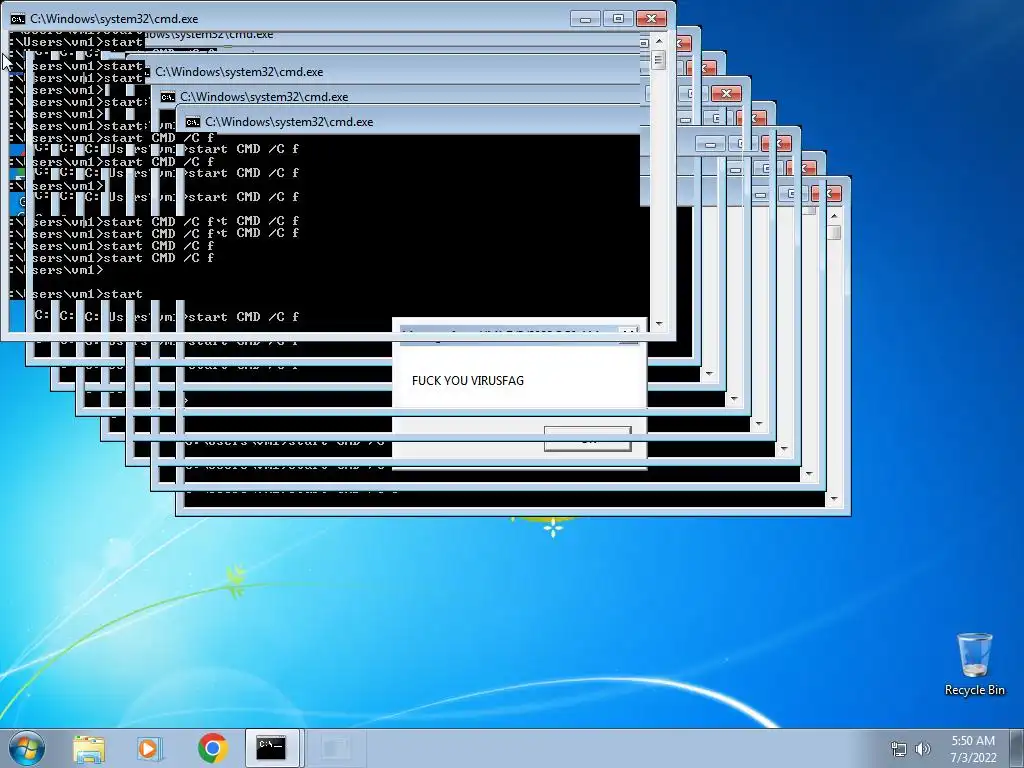Maximize the frontmost cmd.exe window

click(x=618, y=19)
